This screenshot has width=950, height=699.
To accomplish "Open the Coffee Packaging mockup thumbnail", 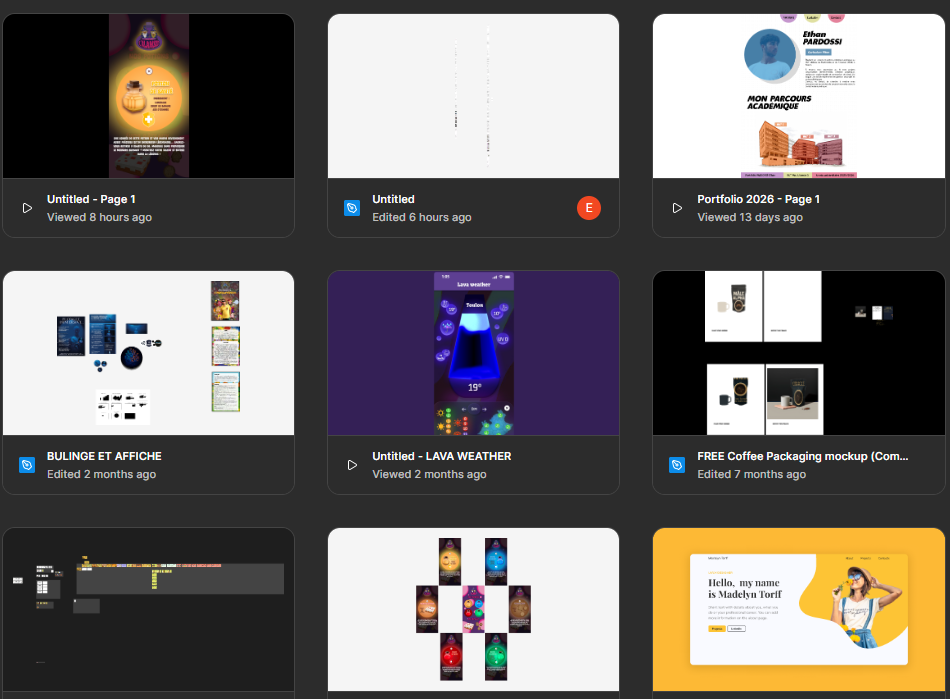I will pos(799,353).
